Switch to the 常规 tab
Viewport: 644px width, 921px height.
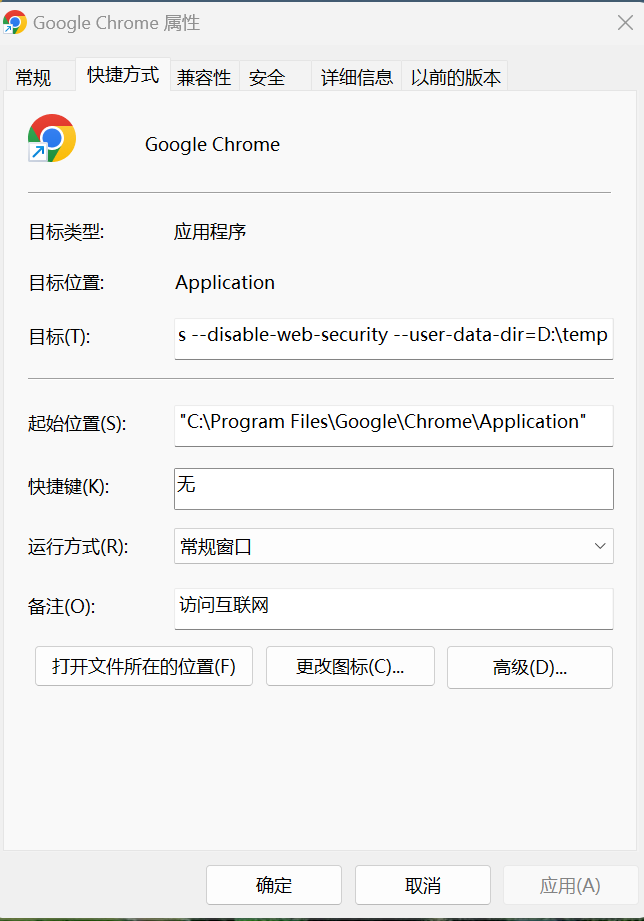tap(34, 77)
